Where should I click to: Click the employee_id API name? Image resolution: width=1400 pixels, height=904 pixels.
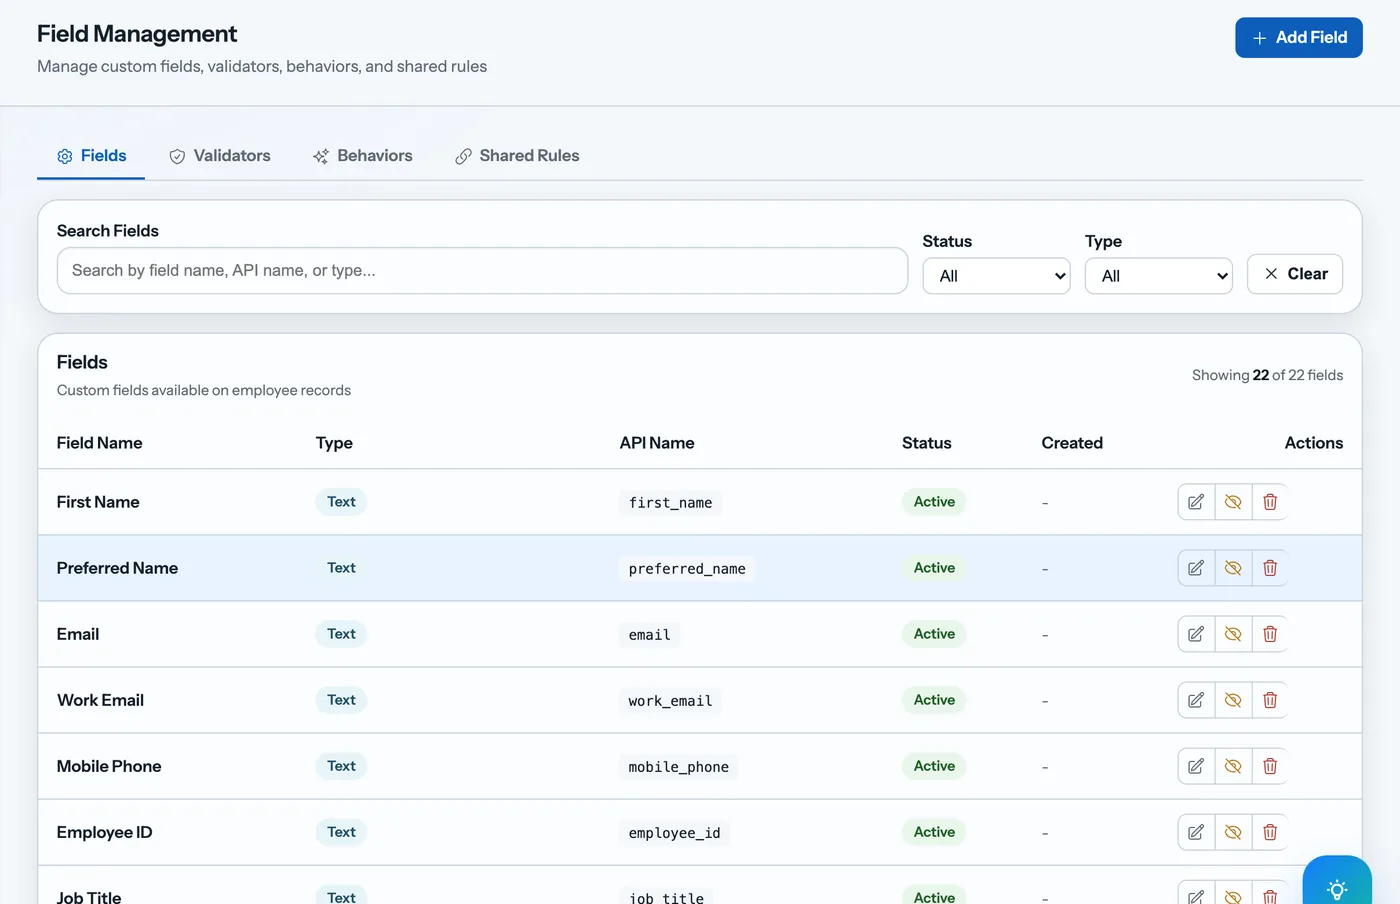tap(674, 833)
